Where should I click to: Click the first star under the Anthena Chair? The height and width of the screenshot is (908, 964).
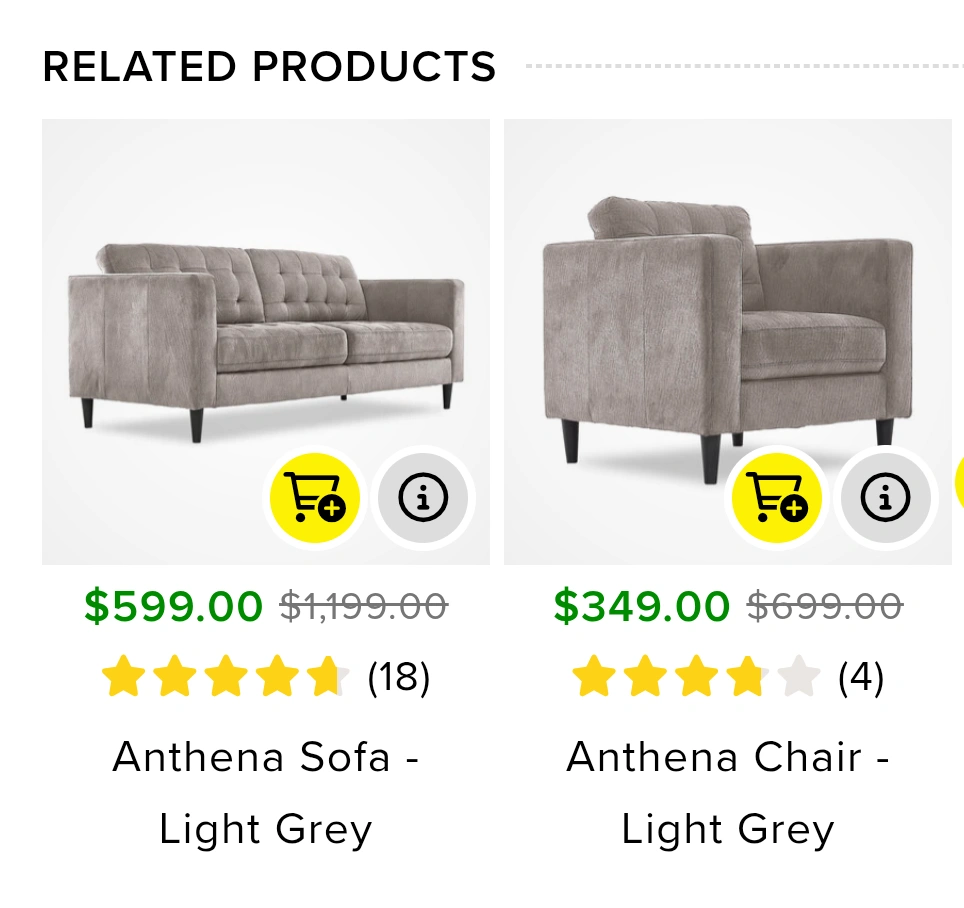[x=591, y=677]
